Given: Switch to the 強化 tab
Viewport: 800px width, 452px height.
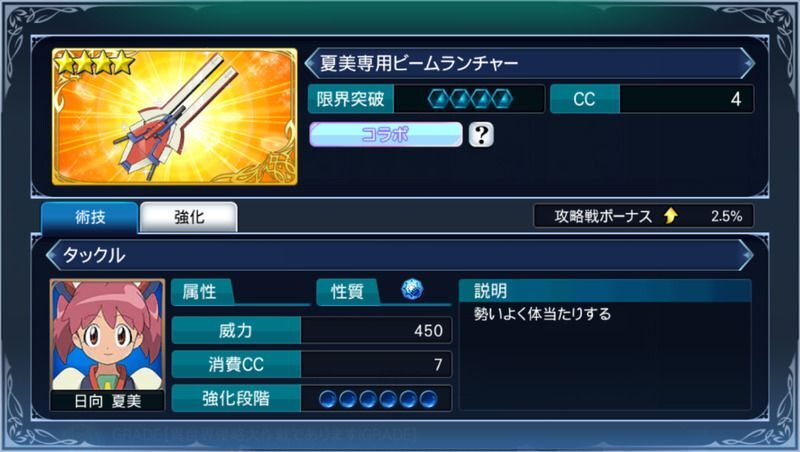Looking at the screenshot, I should click(189, 217).
